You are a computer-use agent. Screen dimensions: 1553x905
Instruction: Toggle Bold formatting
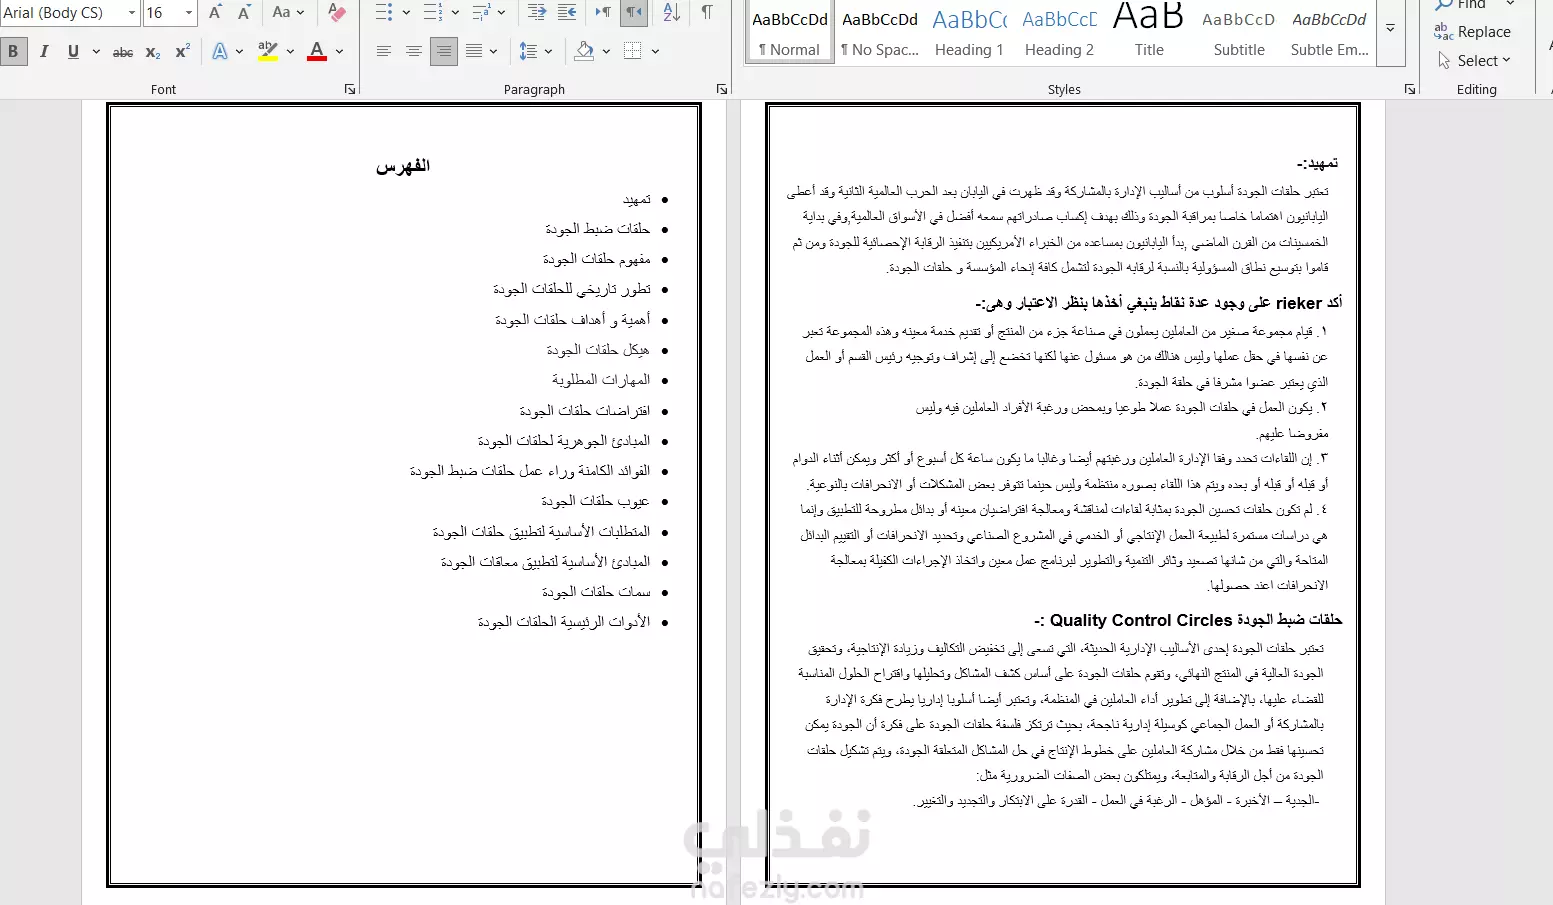[x=14, y=51]
